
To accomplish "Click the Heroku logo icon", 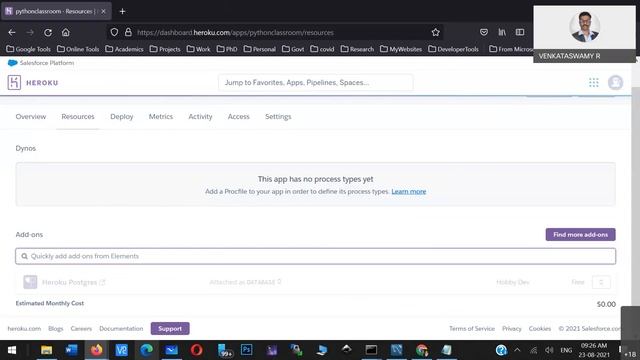I will [14, 82].
